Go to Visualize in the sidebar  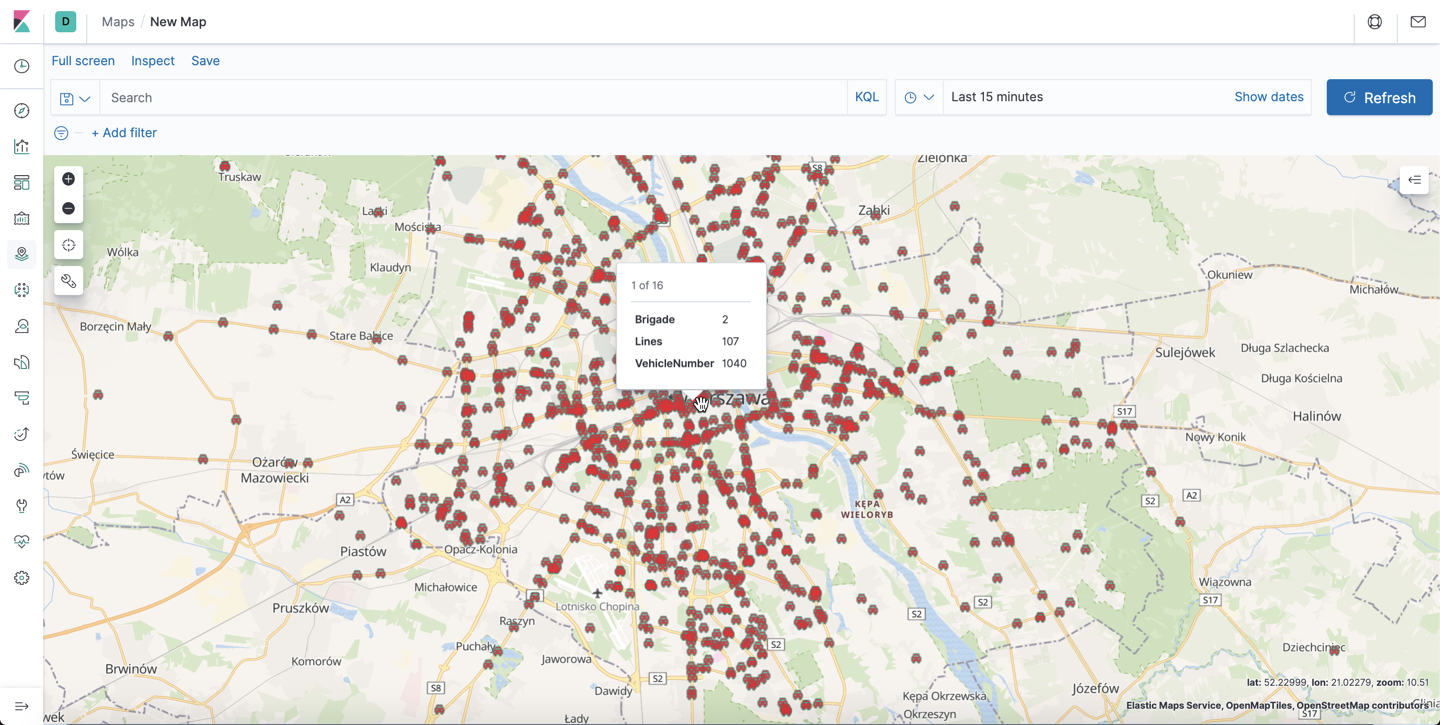(x=22, y=146)
